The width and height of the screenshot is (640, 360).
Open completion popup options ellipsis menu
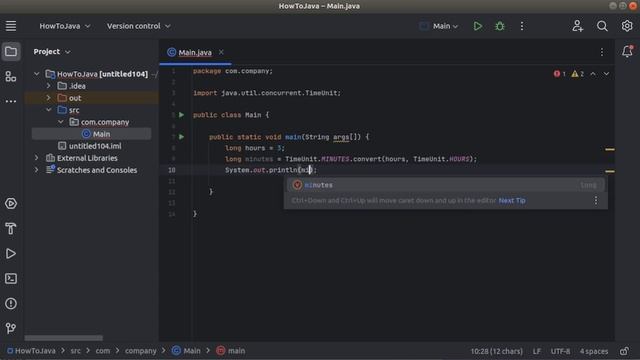click(x=596, y=200)
